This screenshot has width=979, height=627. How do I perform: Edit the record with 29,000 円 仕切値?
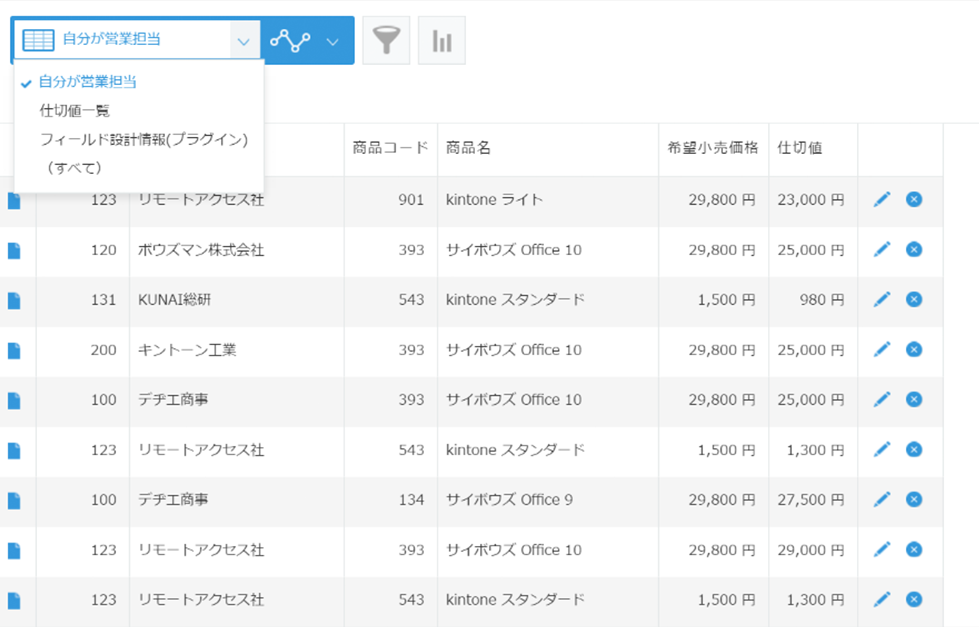coord(882,549)
